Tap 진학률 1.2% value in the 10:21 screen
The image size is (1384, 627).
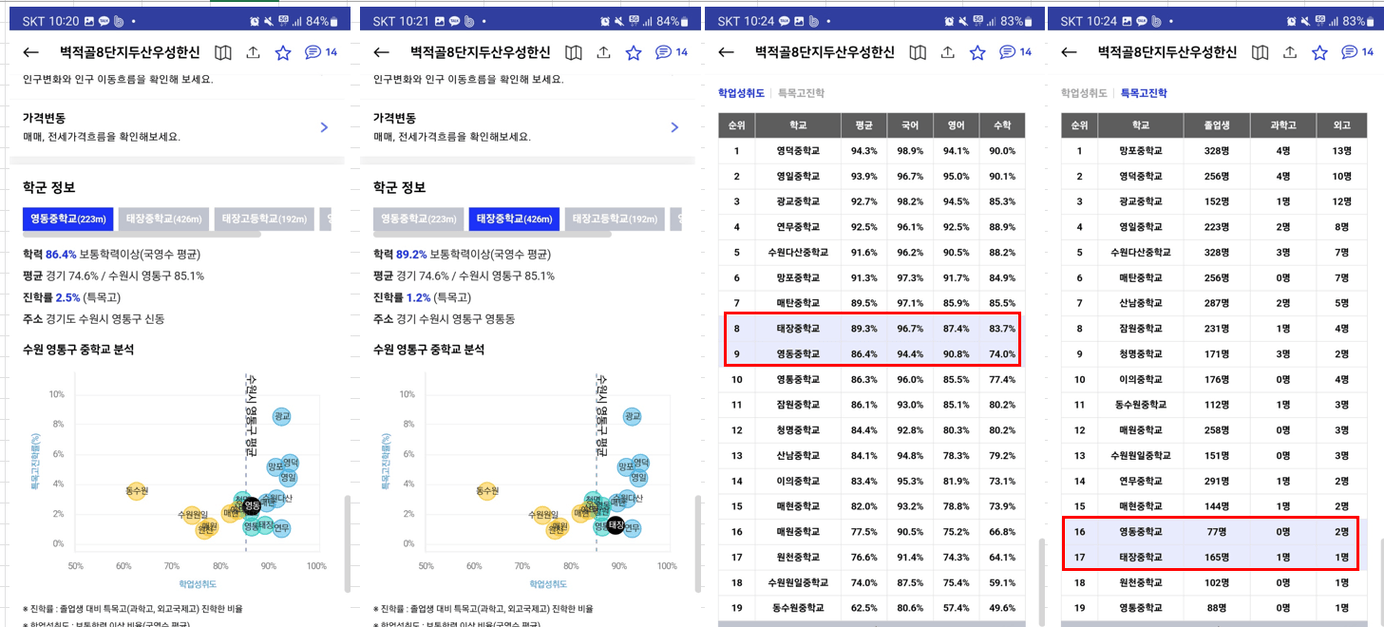[x=418, y=297]
